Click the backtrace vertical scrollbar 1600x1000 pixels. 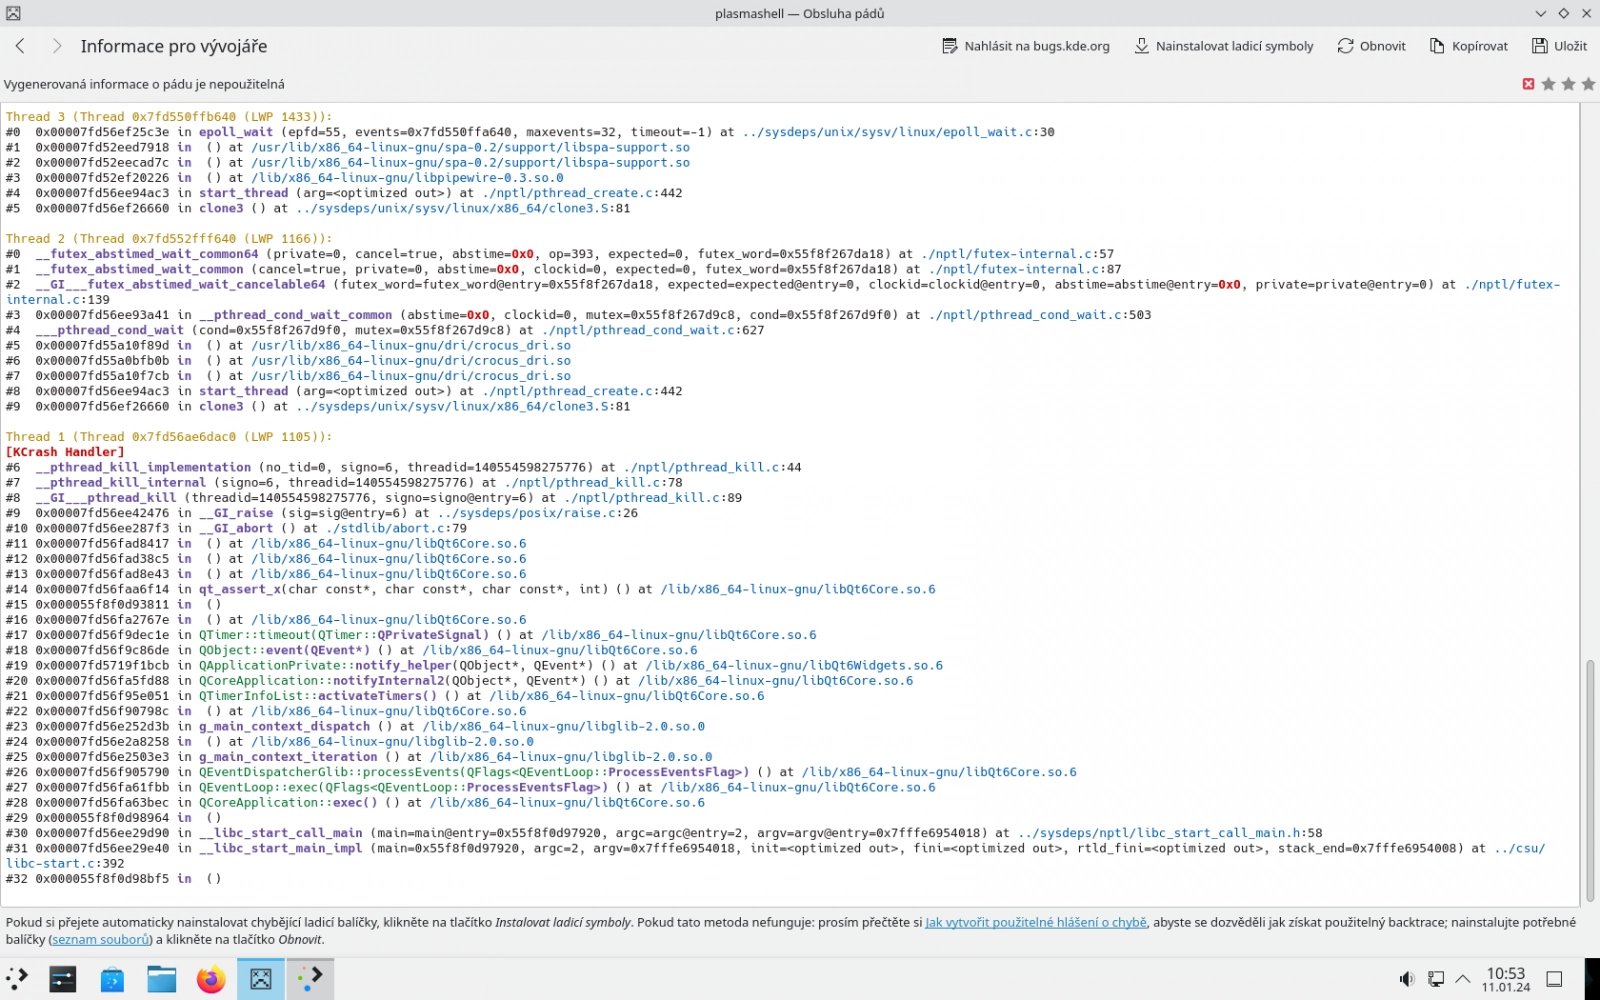coord(1590,780)
